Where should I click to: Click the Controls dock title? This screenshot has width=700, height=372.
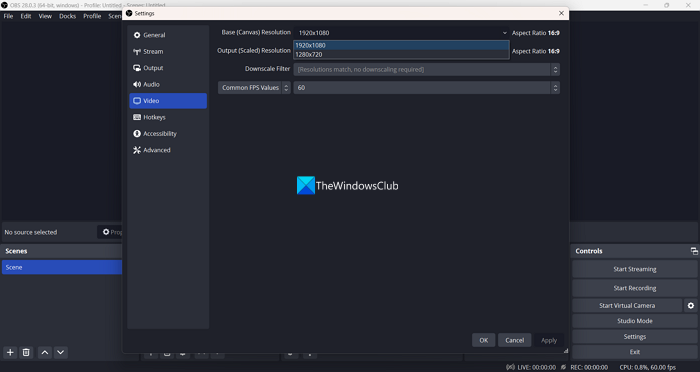588,251
